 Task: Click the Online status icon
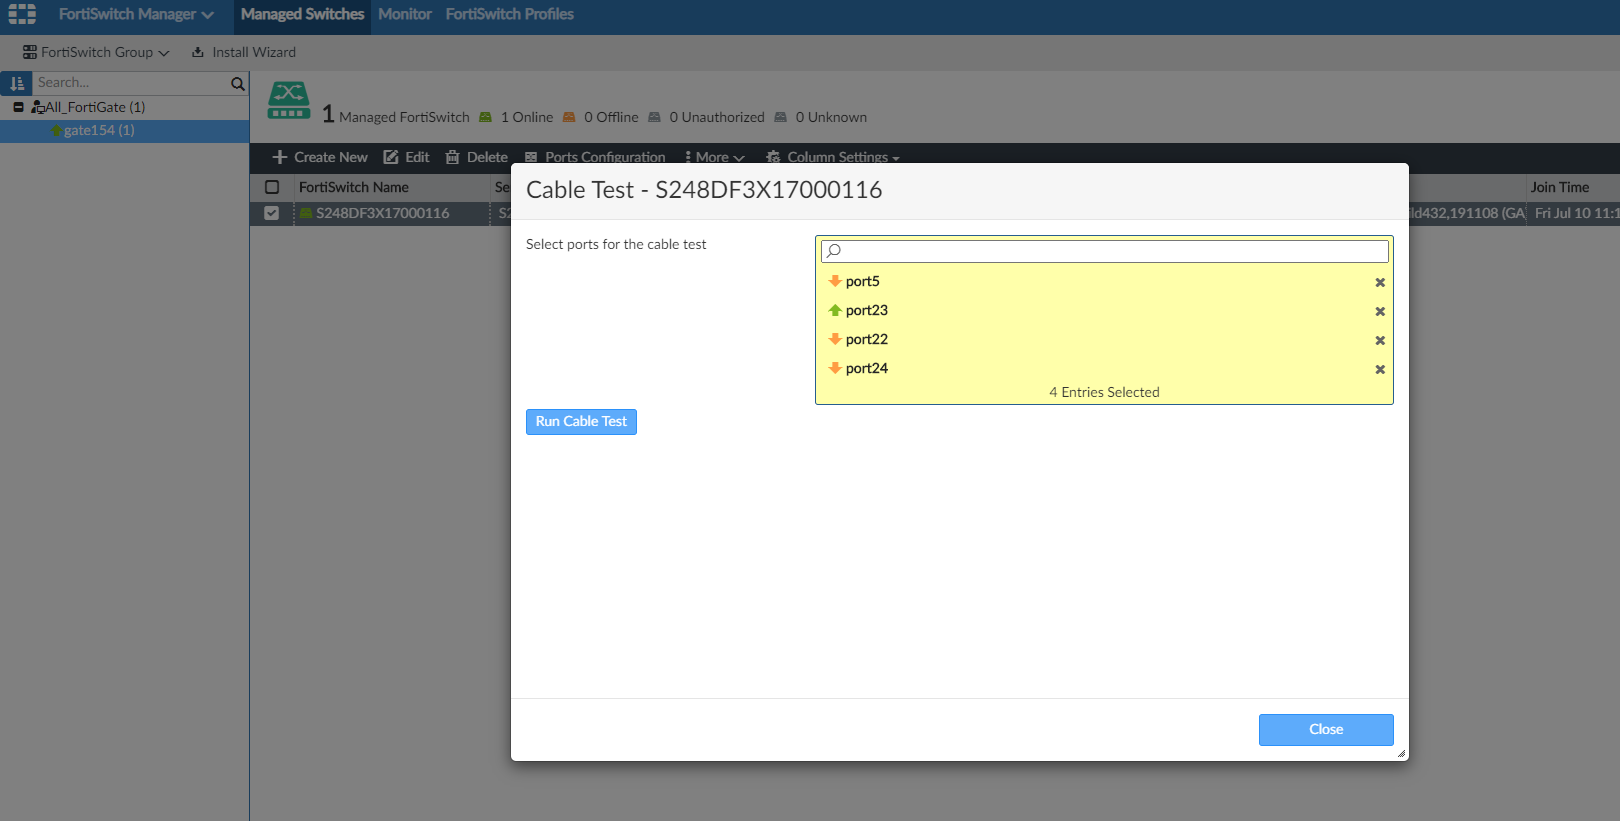tap(485, 117)
